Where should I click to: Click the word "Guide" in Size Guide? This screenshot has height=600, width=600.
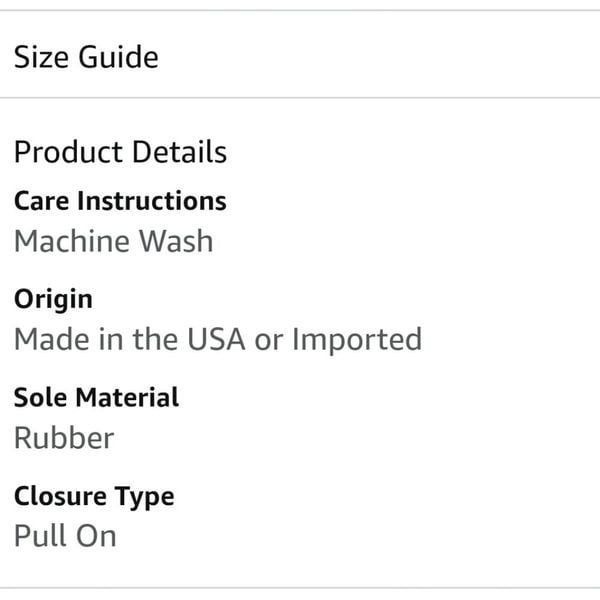pyautogui.click(x=118, y=57)
